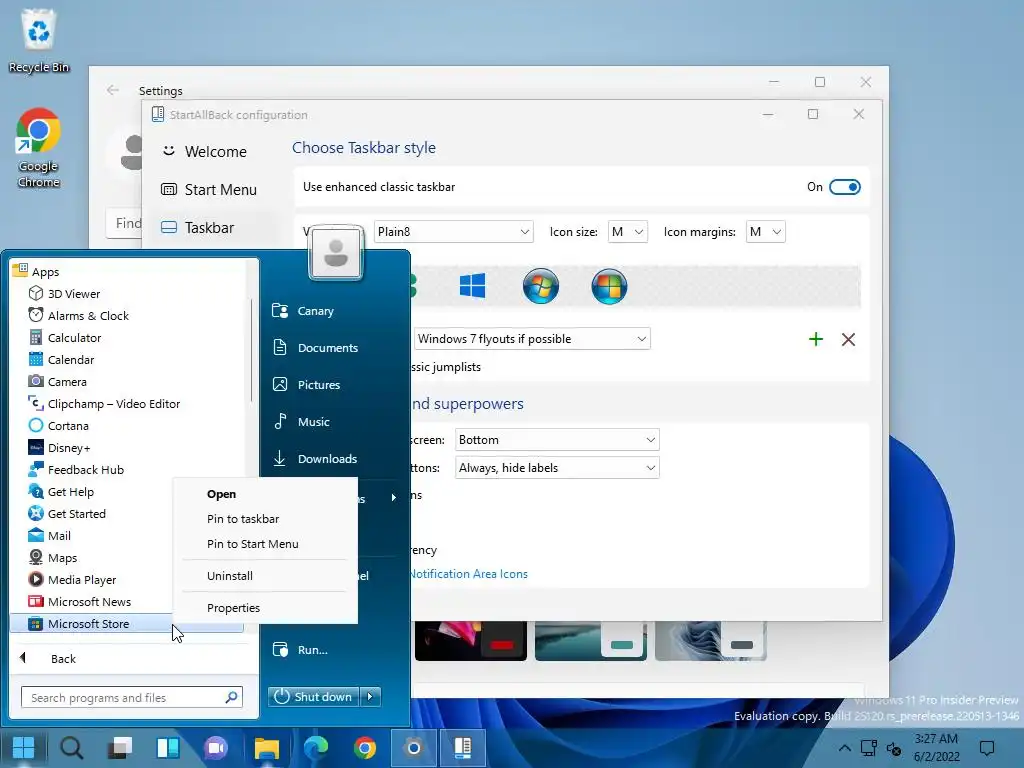Screen dimensions: 1024x768
Task: Launch Alarms & Clock app
Action: (78, 315)
